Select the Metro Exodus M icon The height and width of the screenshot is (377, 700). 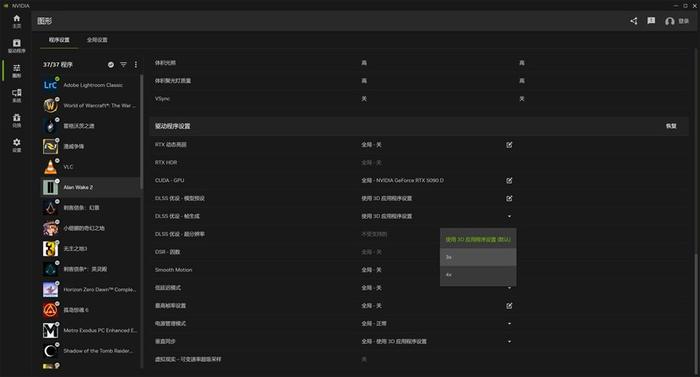click(50, 330)
